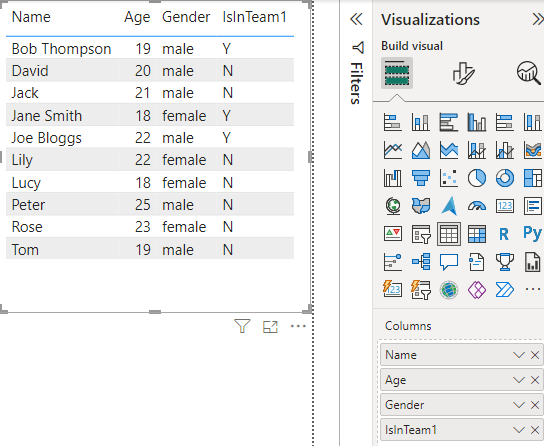Sort table by Age column header

pos(137,17)
